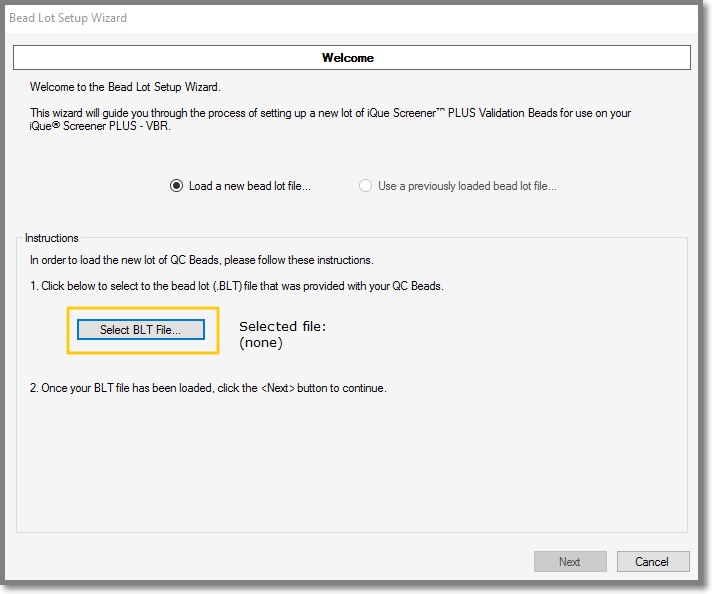Click the 'Load a new bead lot file...' label text
Image resolution: width=712 pixels, height=594 pixels.
(250, 186)
